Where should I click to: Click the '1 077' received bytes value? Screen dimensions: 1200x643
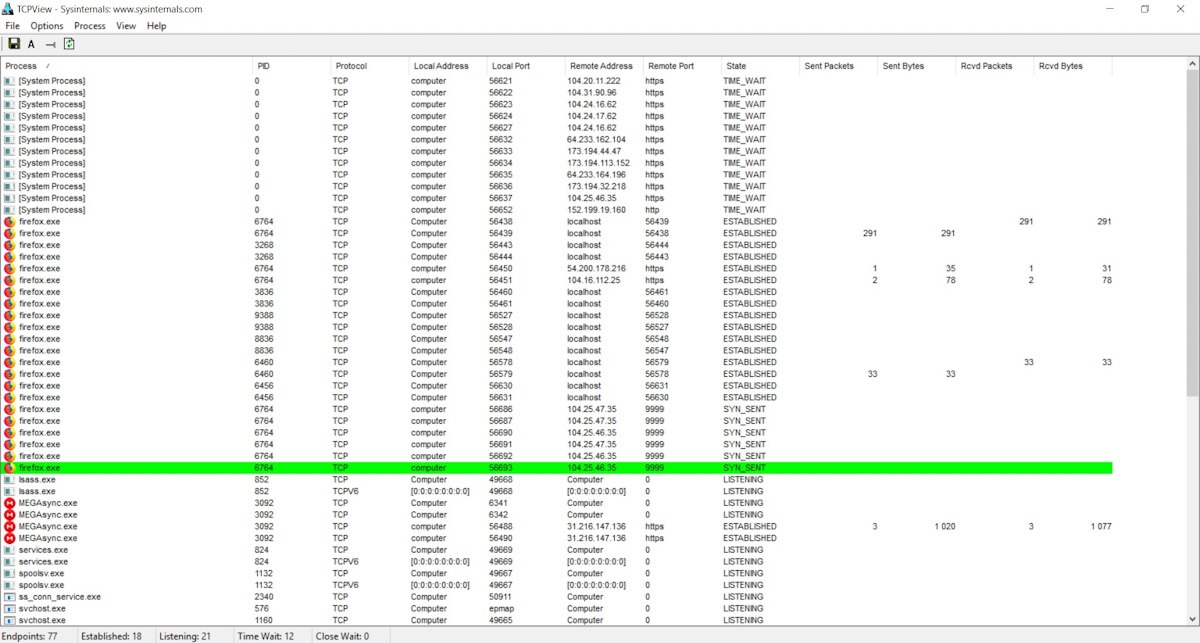coord(1101,527)
